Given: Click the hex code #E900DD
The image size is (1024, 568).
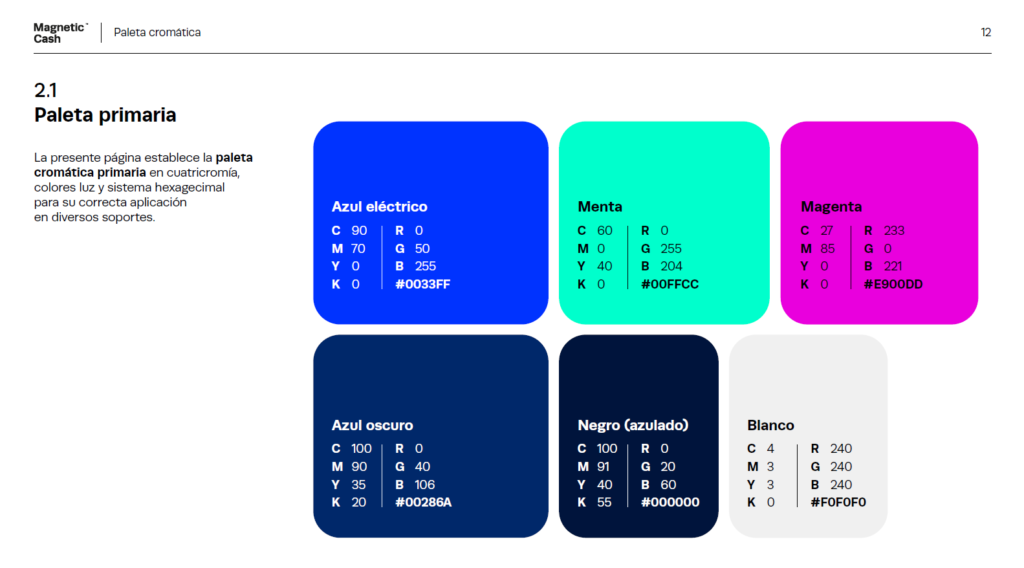Looking at the screenshot, I should click(x=893, y=284).
